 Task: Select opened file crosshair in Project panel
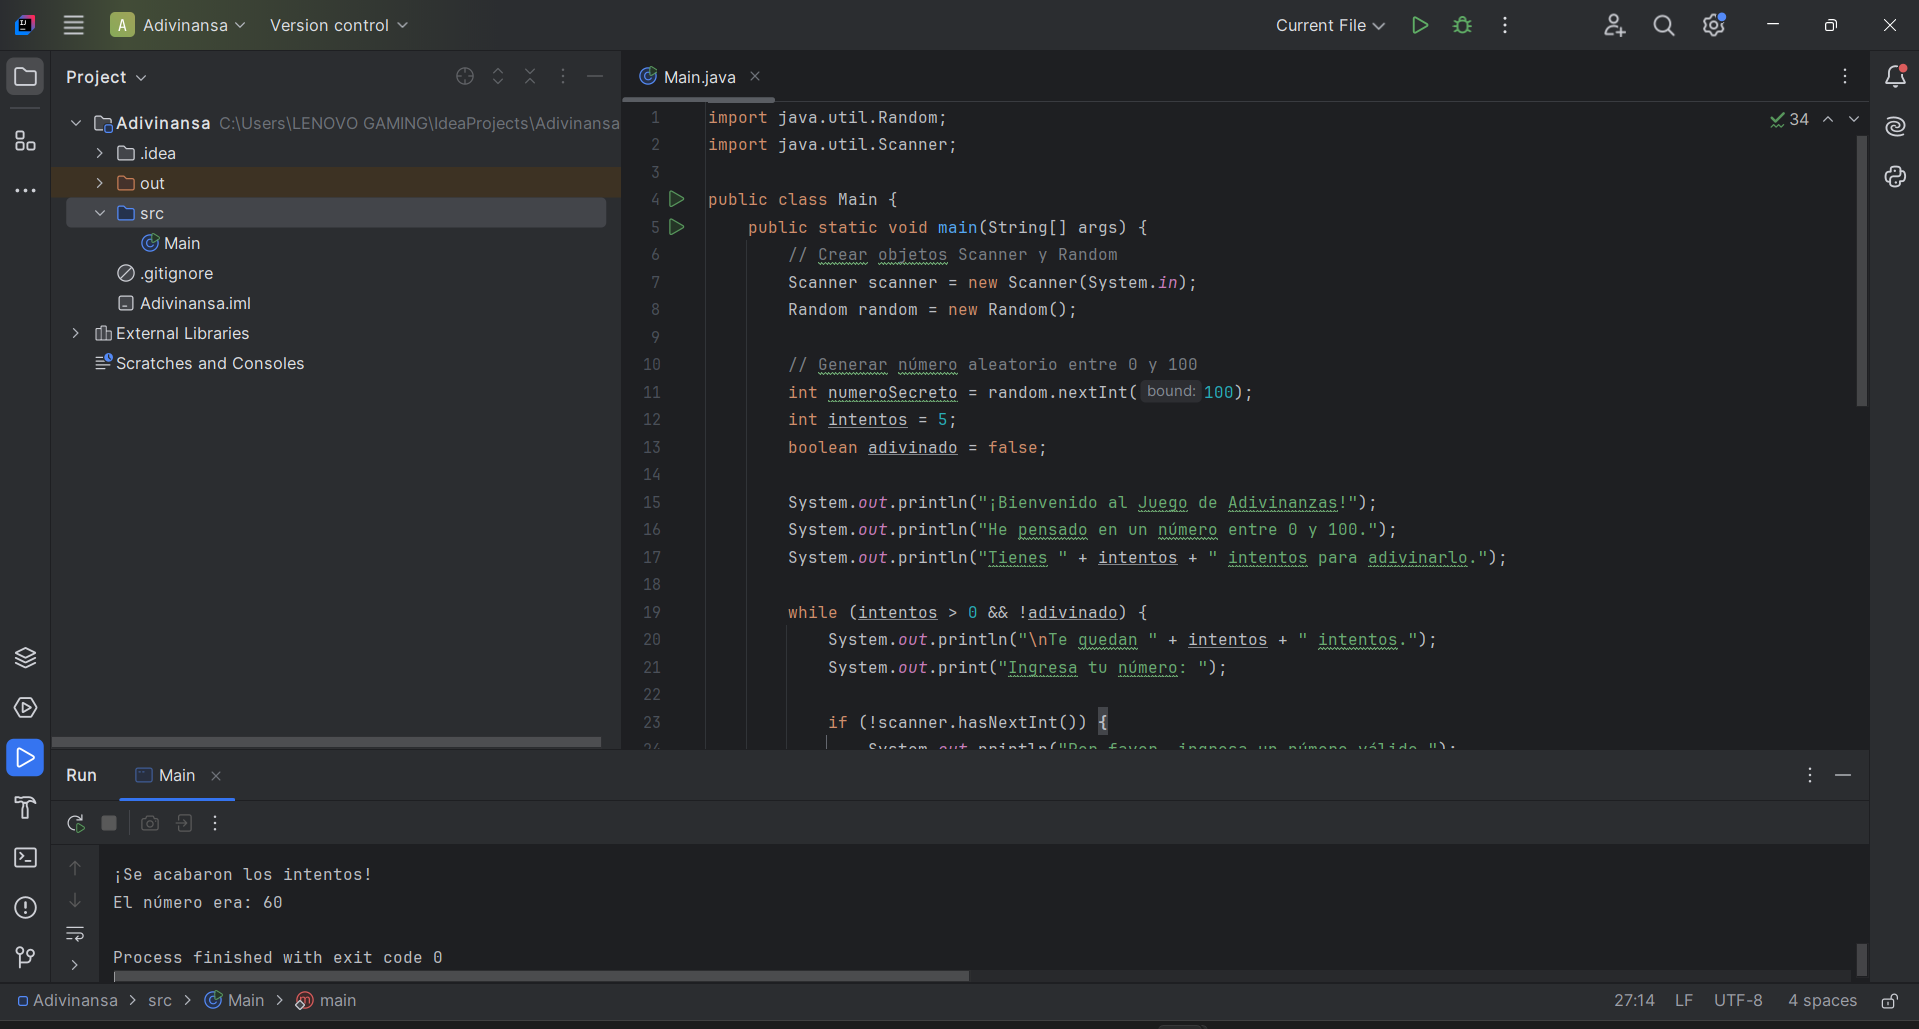[465, 76]
